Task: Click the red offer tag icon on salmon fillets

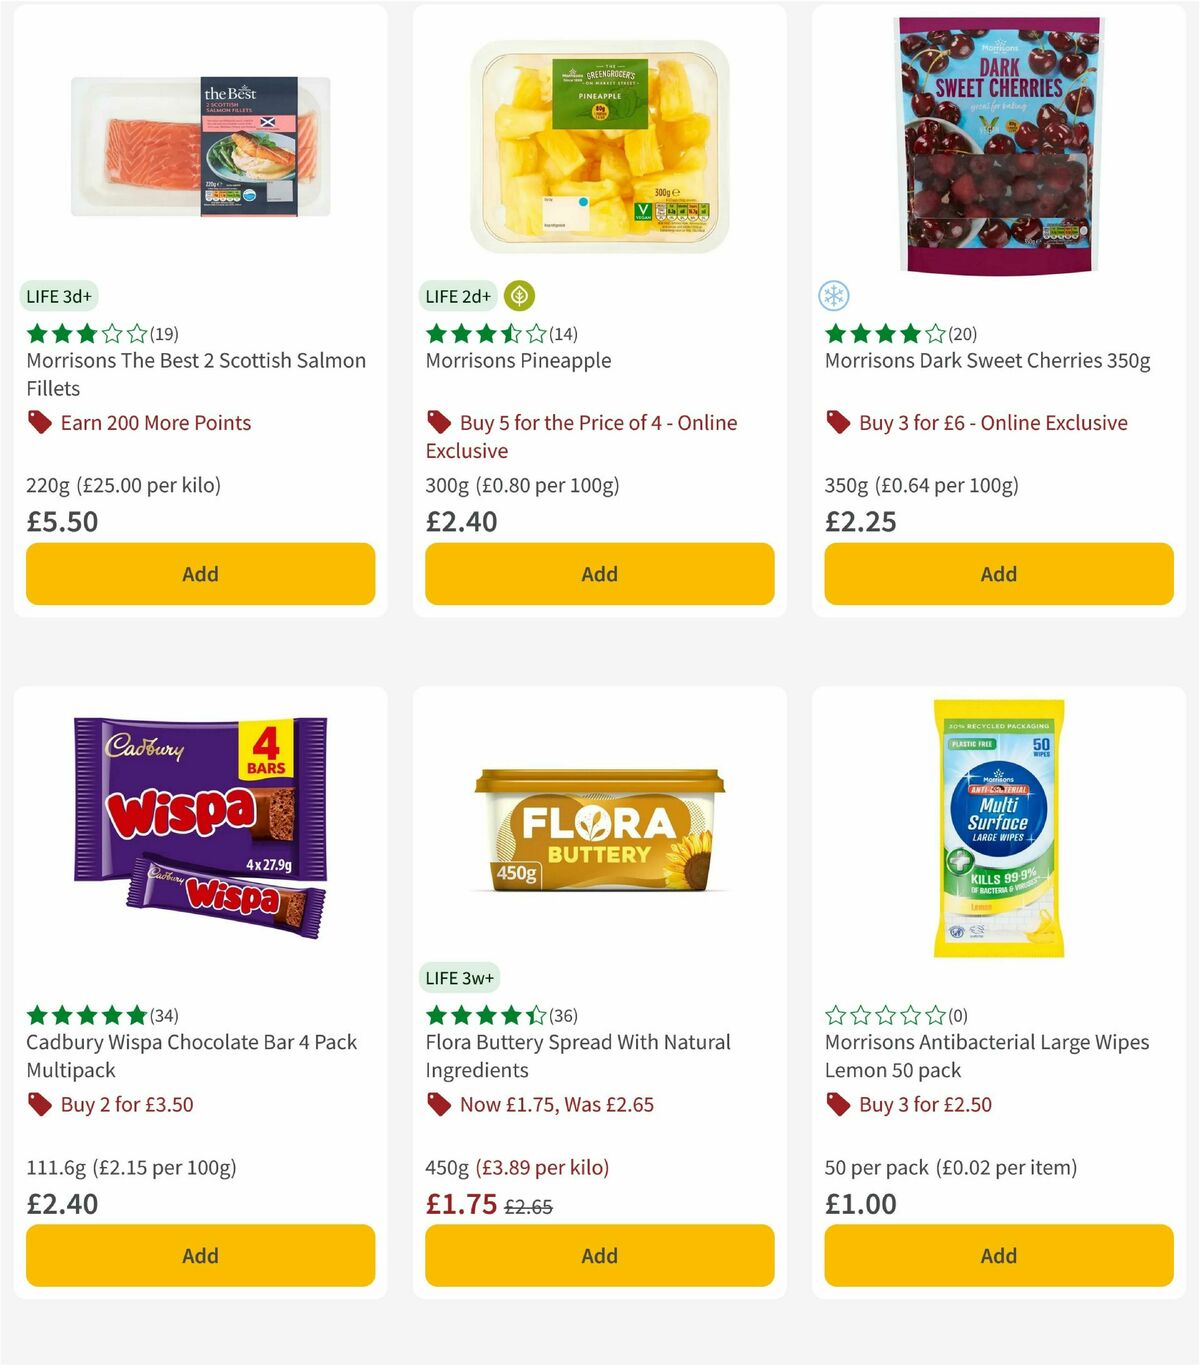Action: point(39,423)
